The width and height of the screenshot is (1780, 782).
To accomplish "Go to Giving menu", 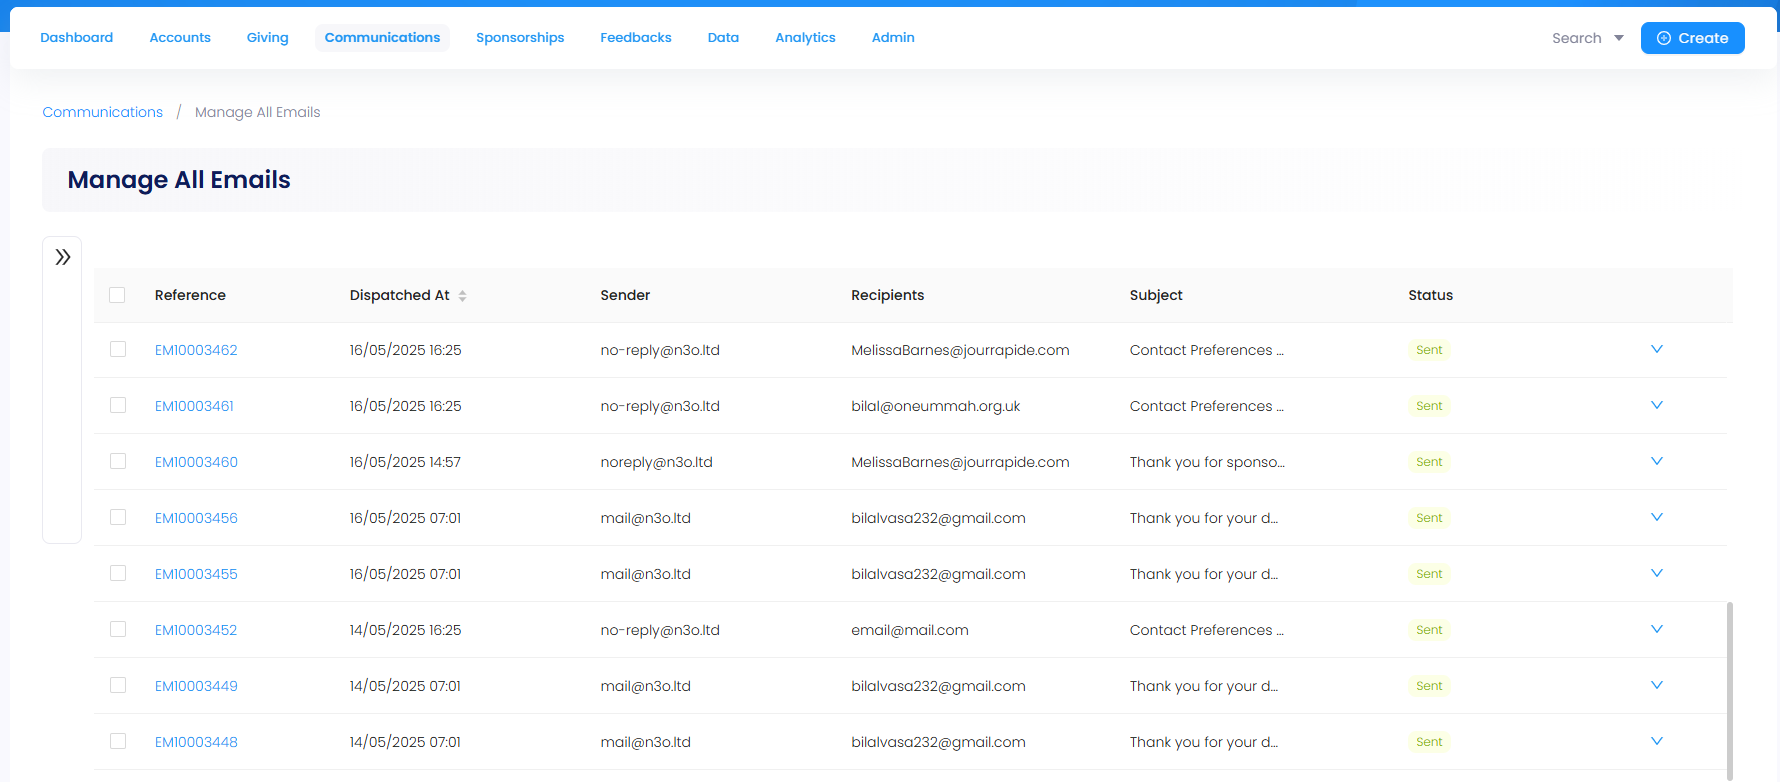I will tap(268, 38).
